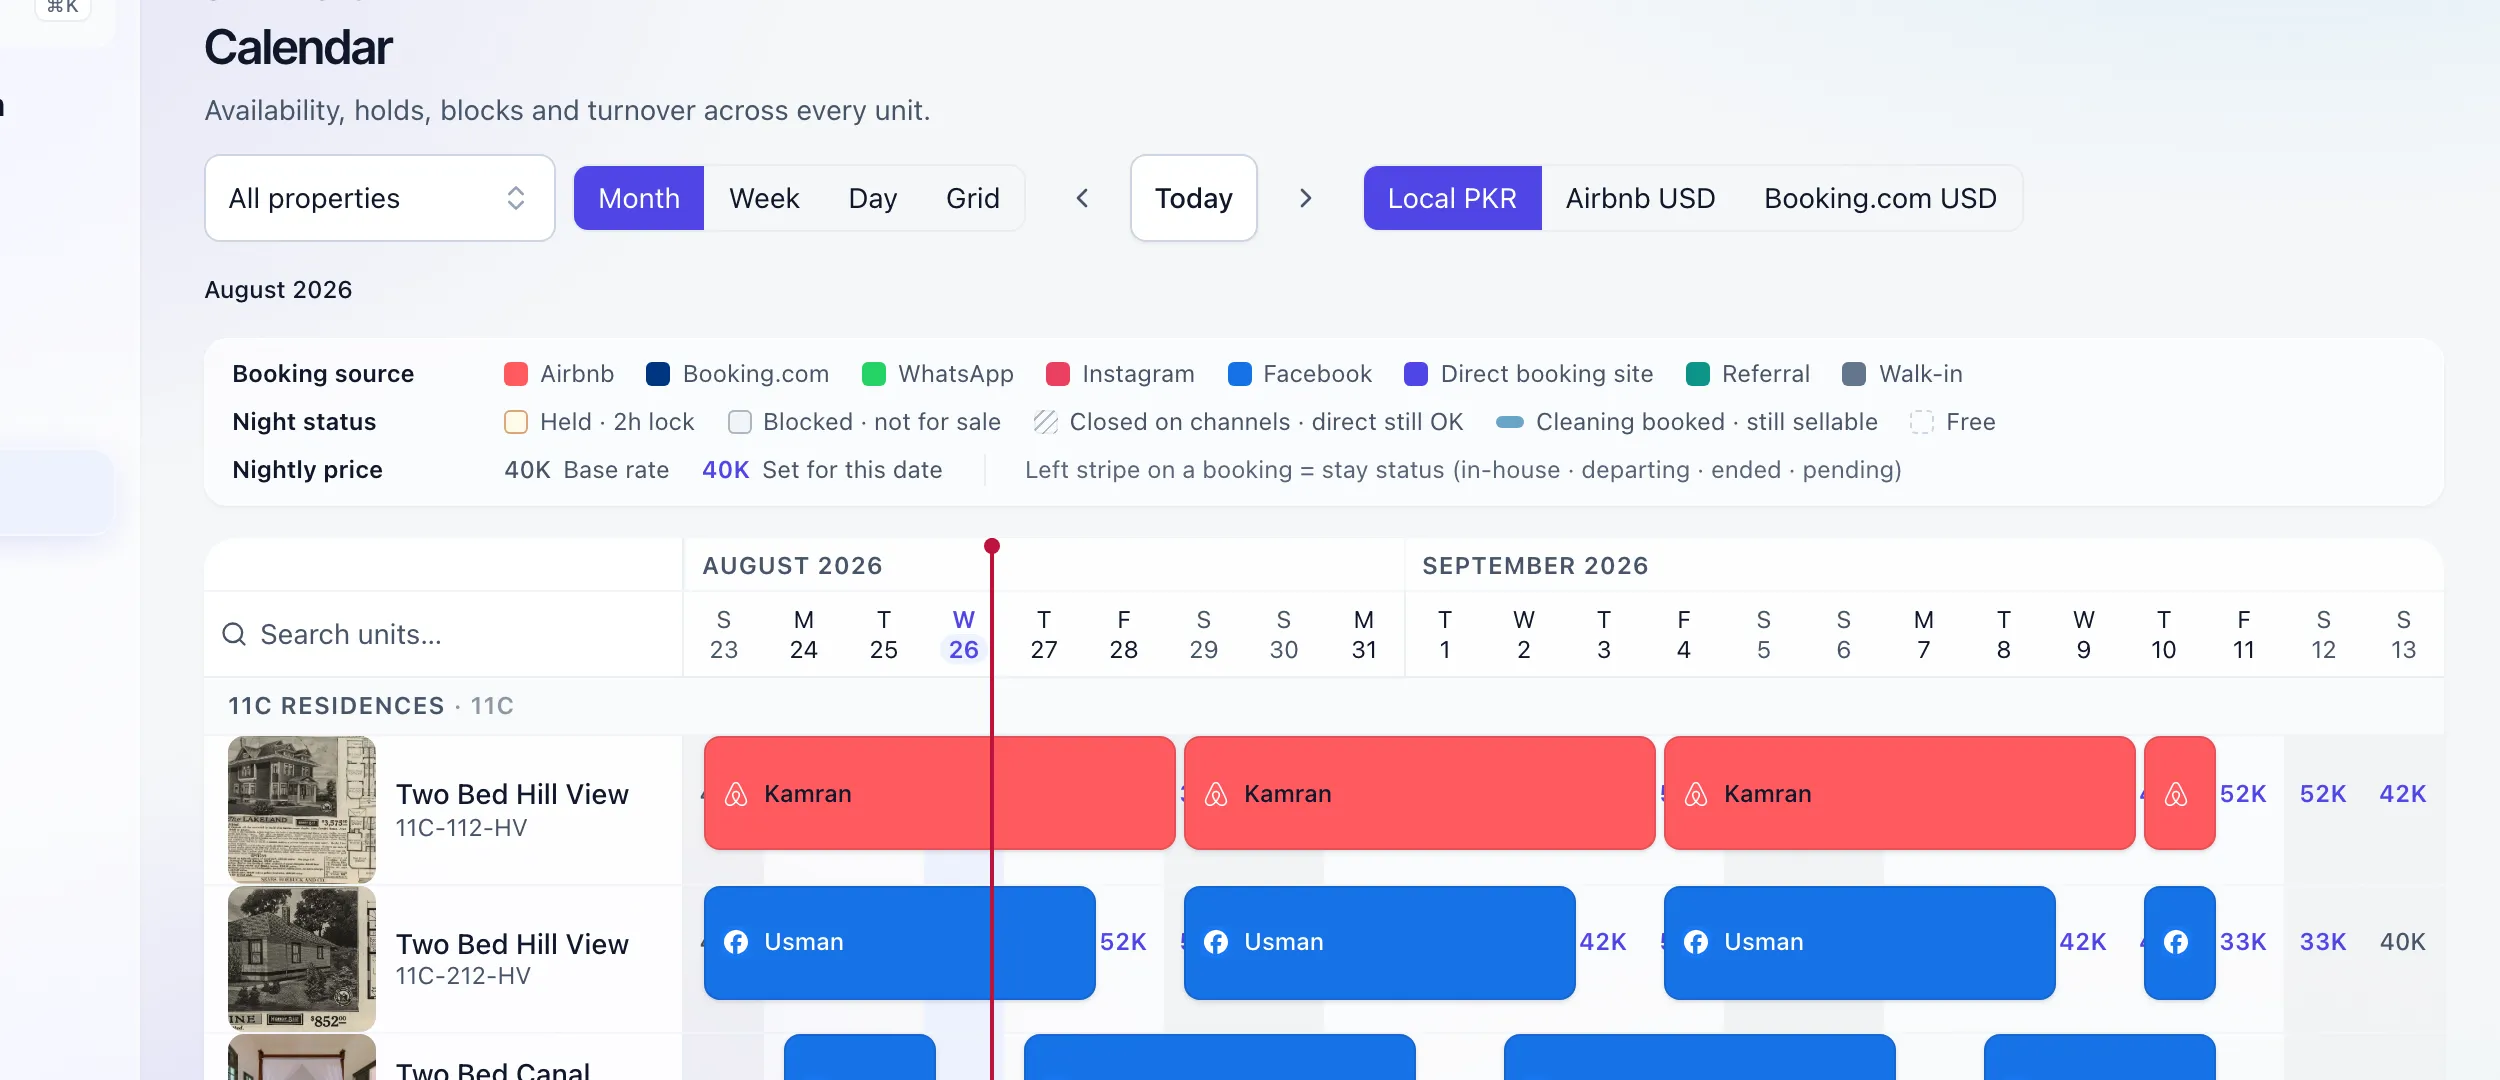Screen dimensions: 2500x1080
Task: Click 52K price on Sept 11 for 11C-112-HV
Action: pyautogui.click(x=2243, y=794)
